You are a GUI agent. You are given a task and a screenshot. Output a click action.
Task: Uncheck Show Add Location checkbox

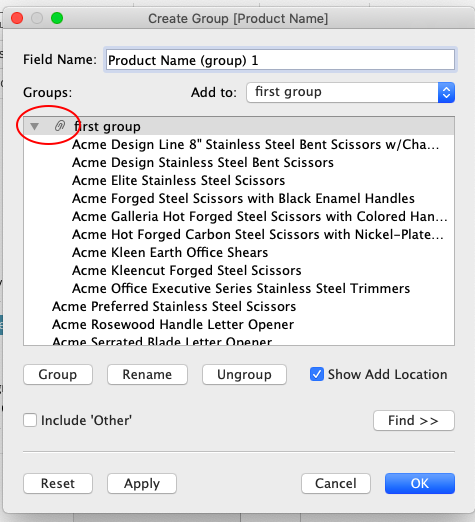317,374
